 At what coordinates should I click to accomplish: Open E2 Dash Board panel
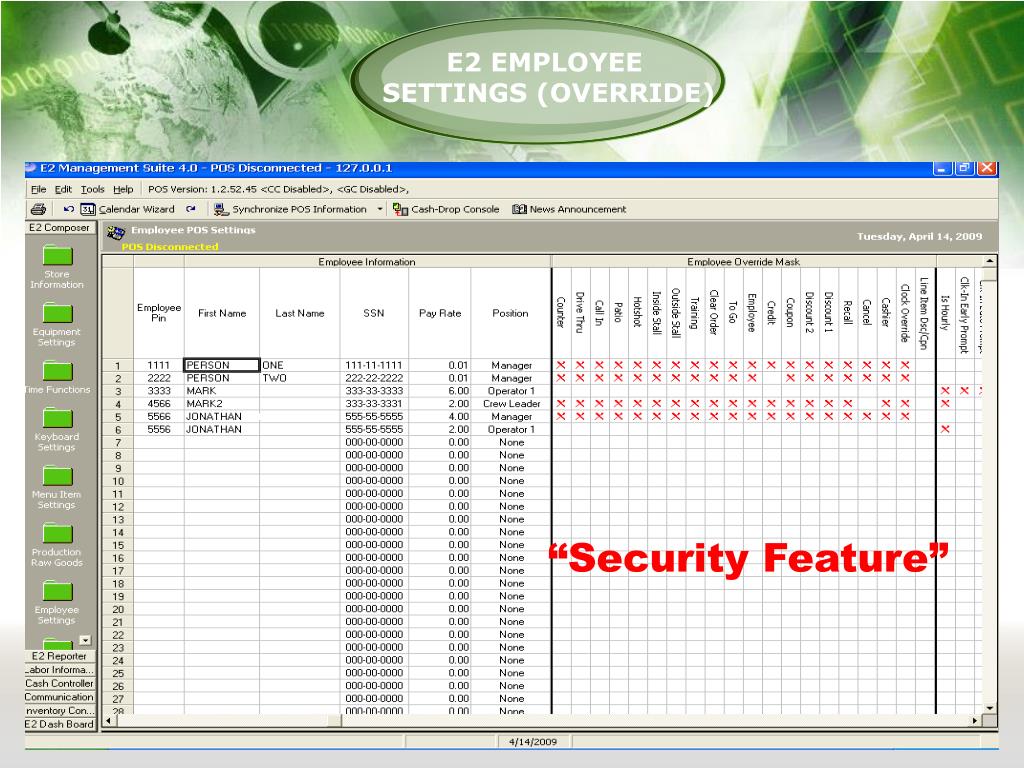[59, 724]
